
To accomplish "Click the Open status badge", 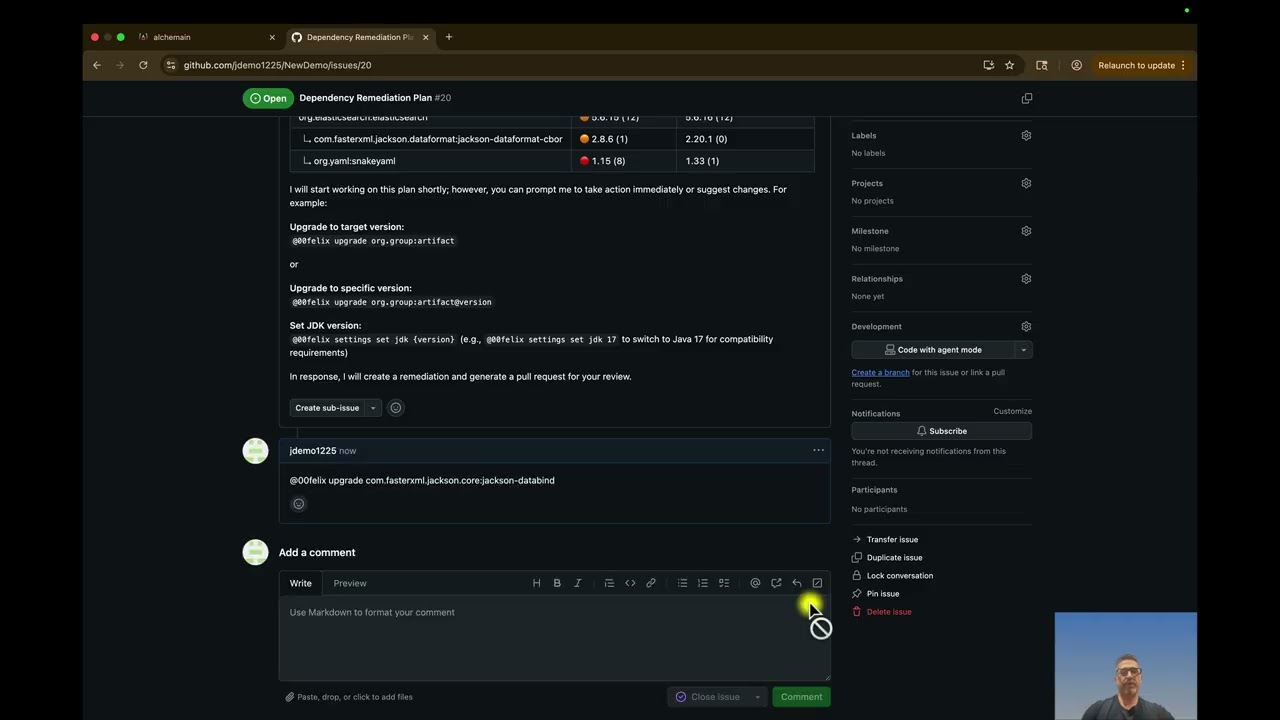I will pos(268,98).
